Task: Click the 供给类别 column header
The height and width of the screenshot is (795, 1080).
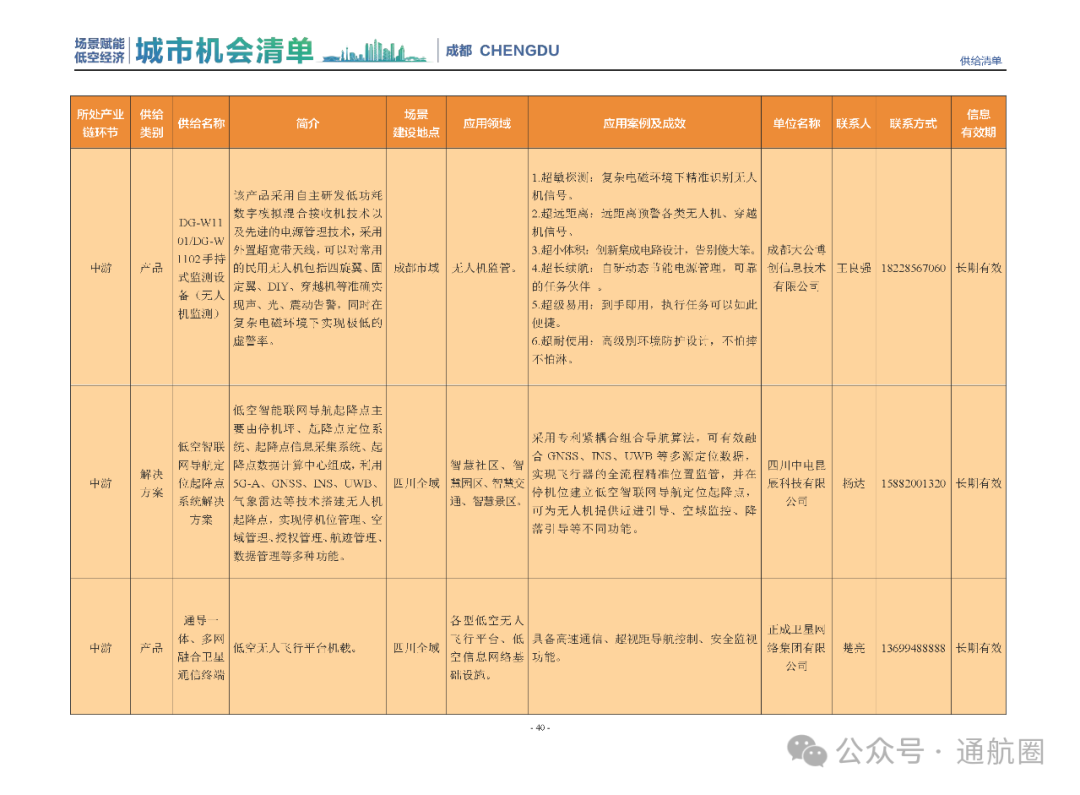Action: click(152, 123)
